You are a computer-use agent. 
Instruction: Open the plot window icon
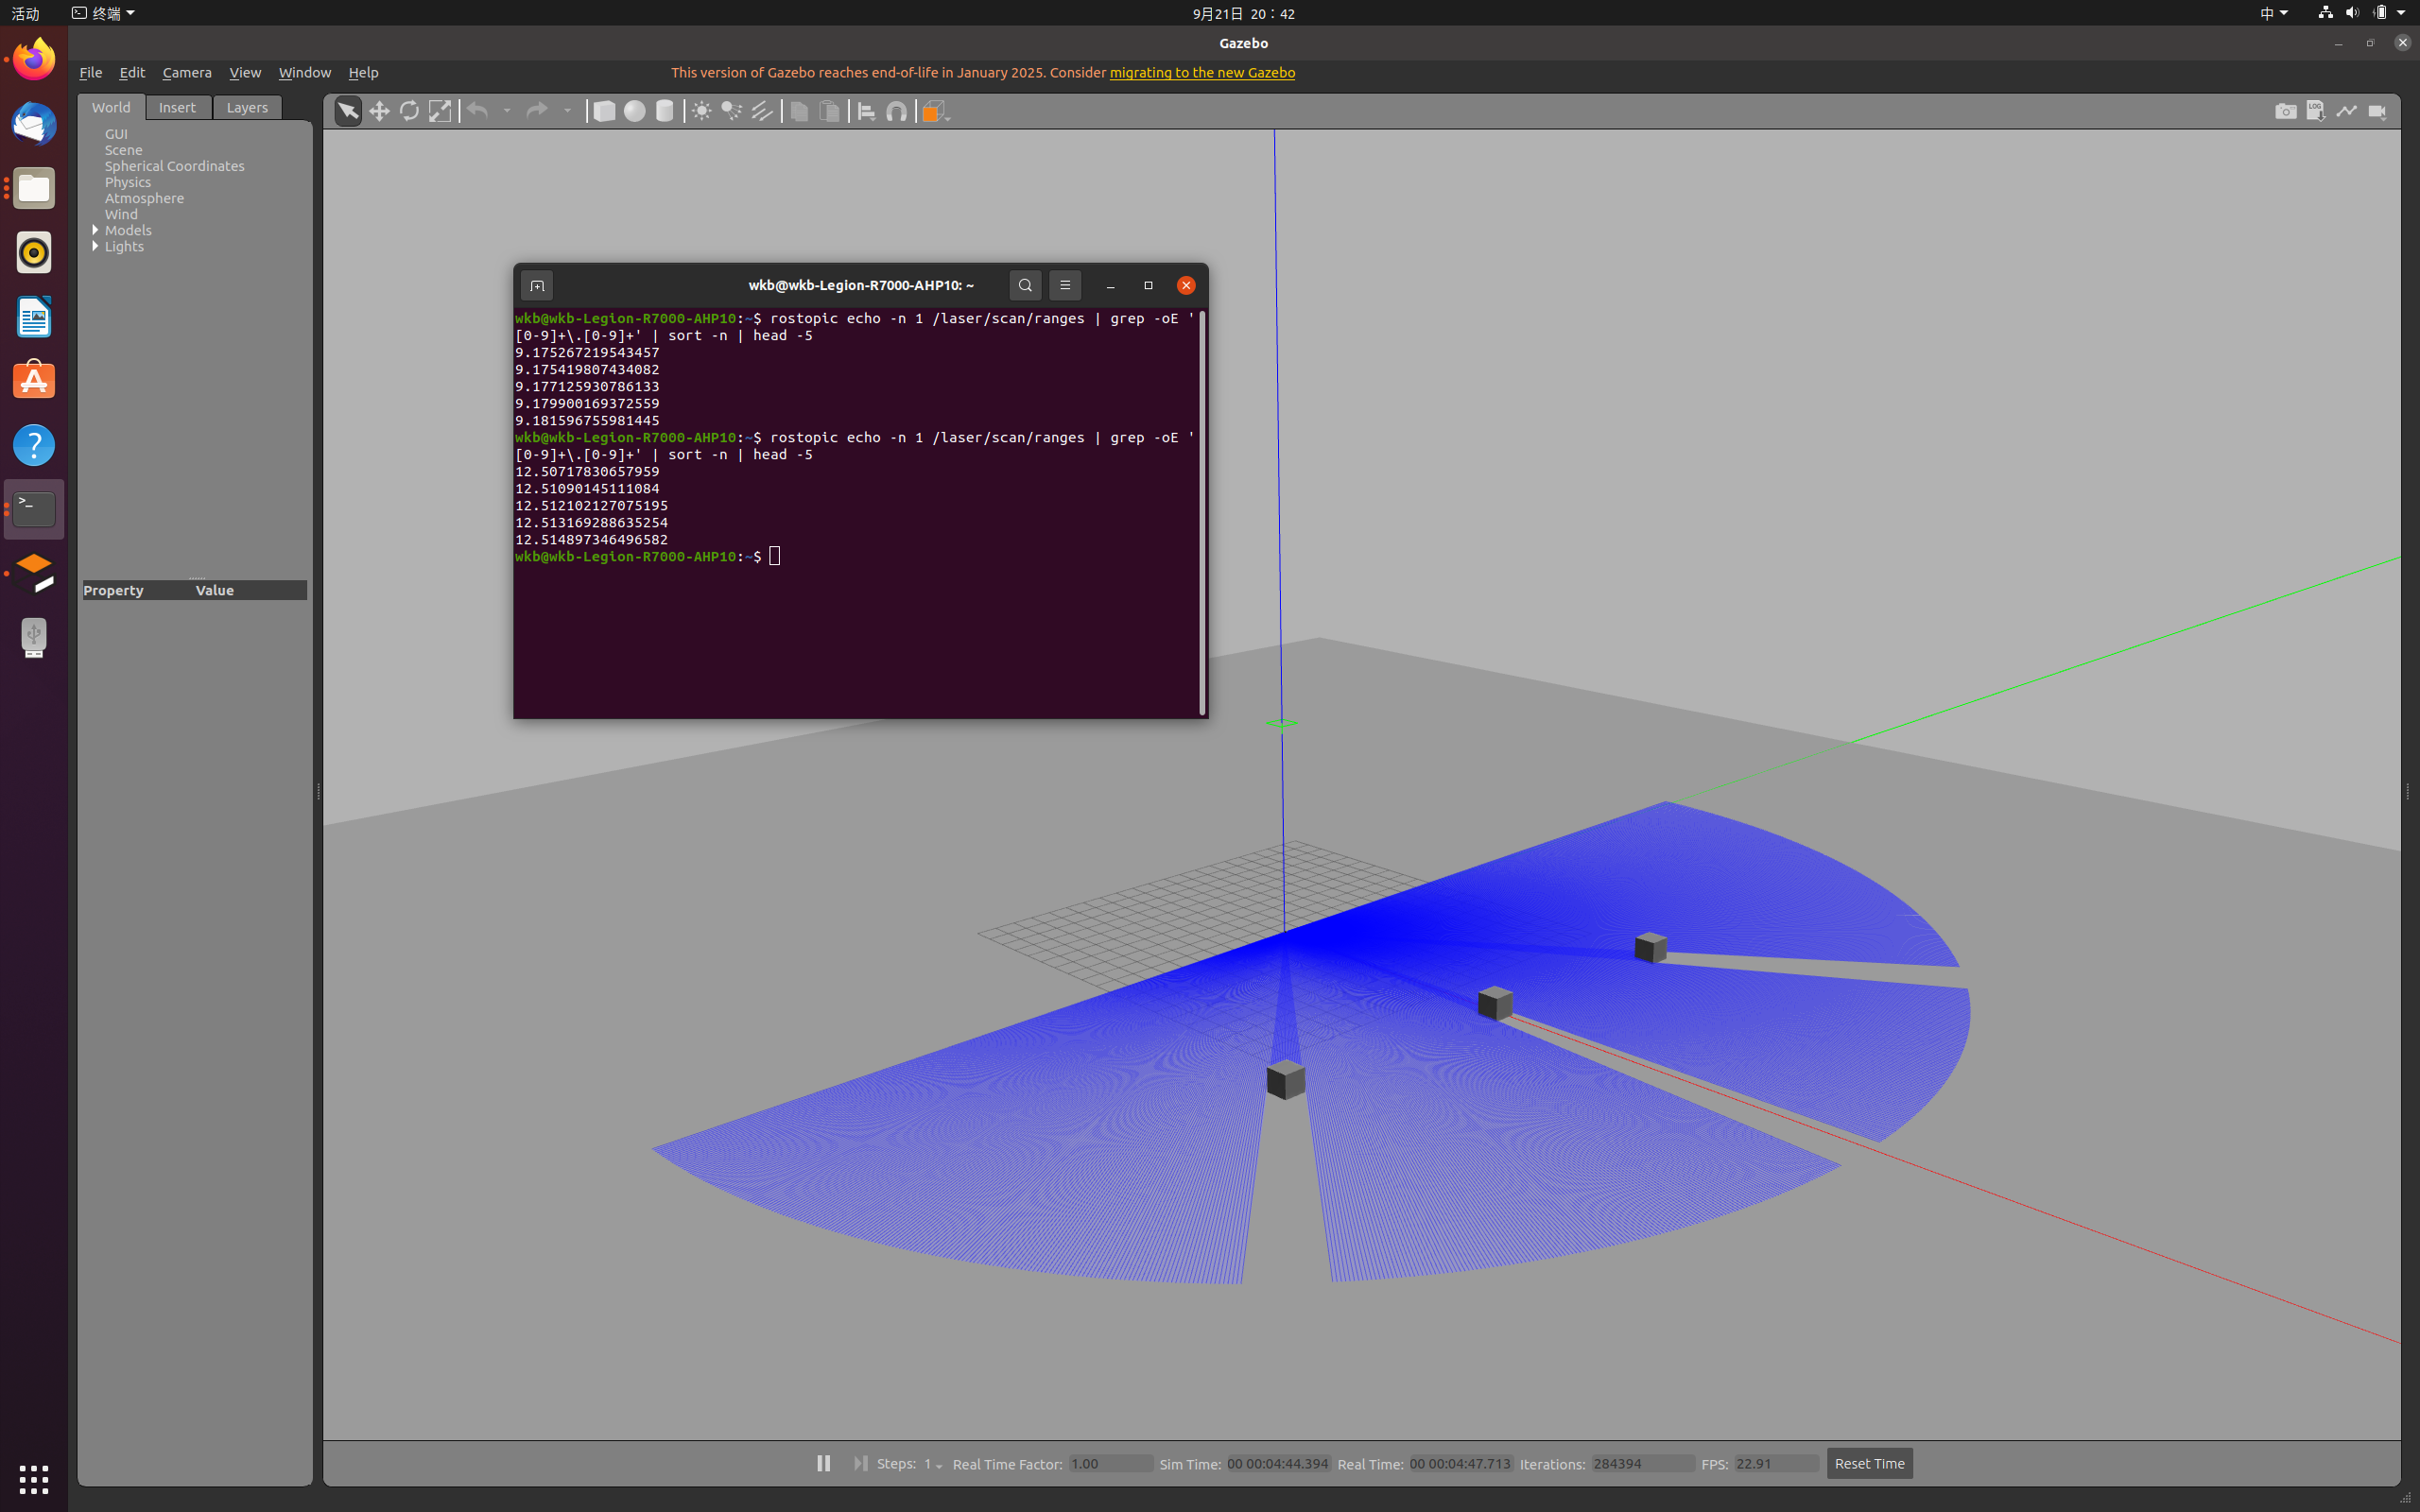click(2347, 111)
